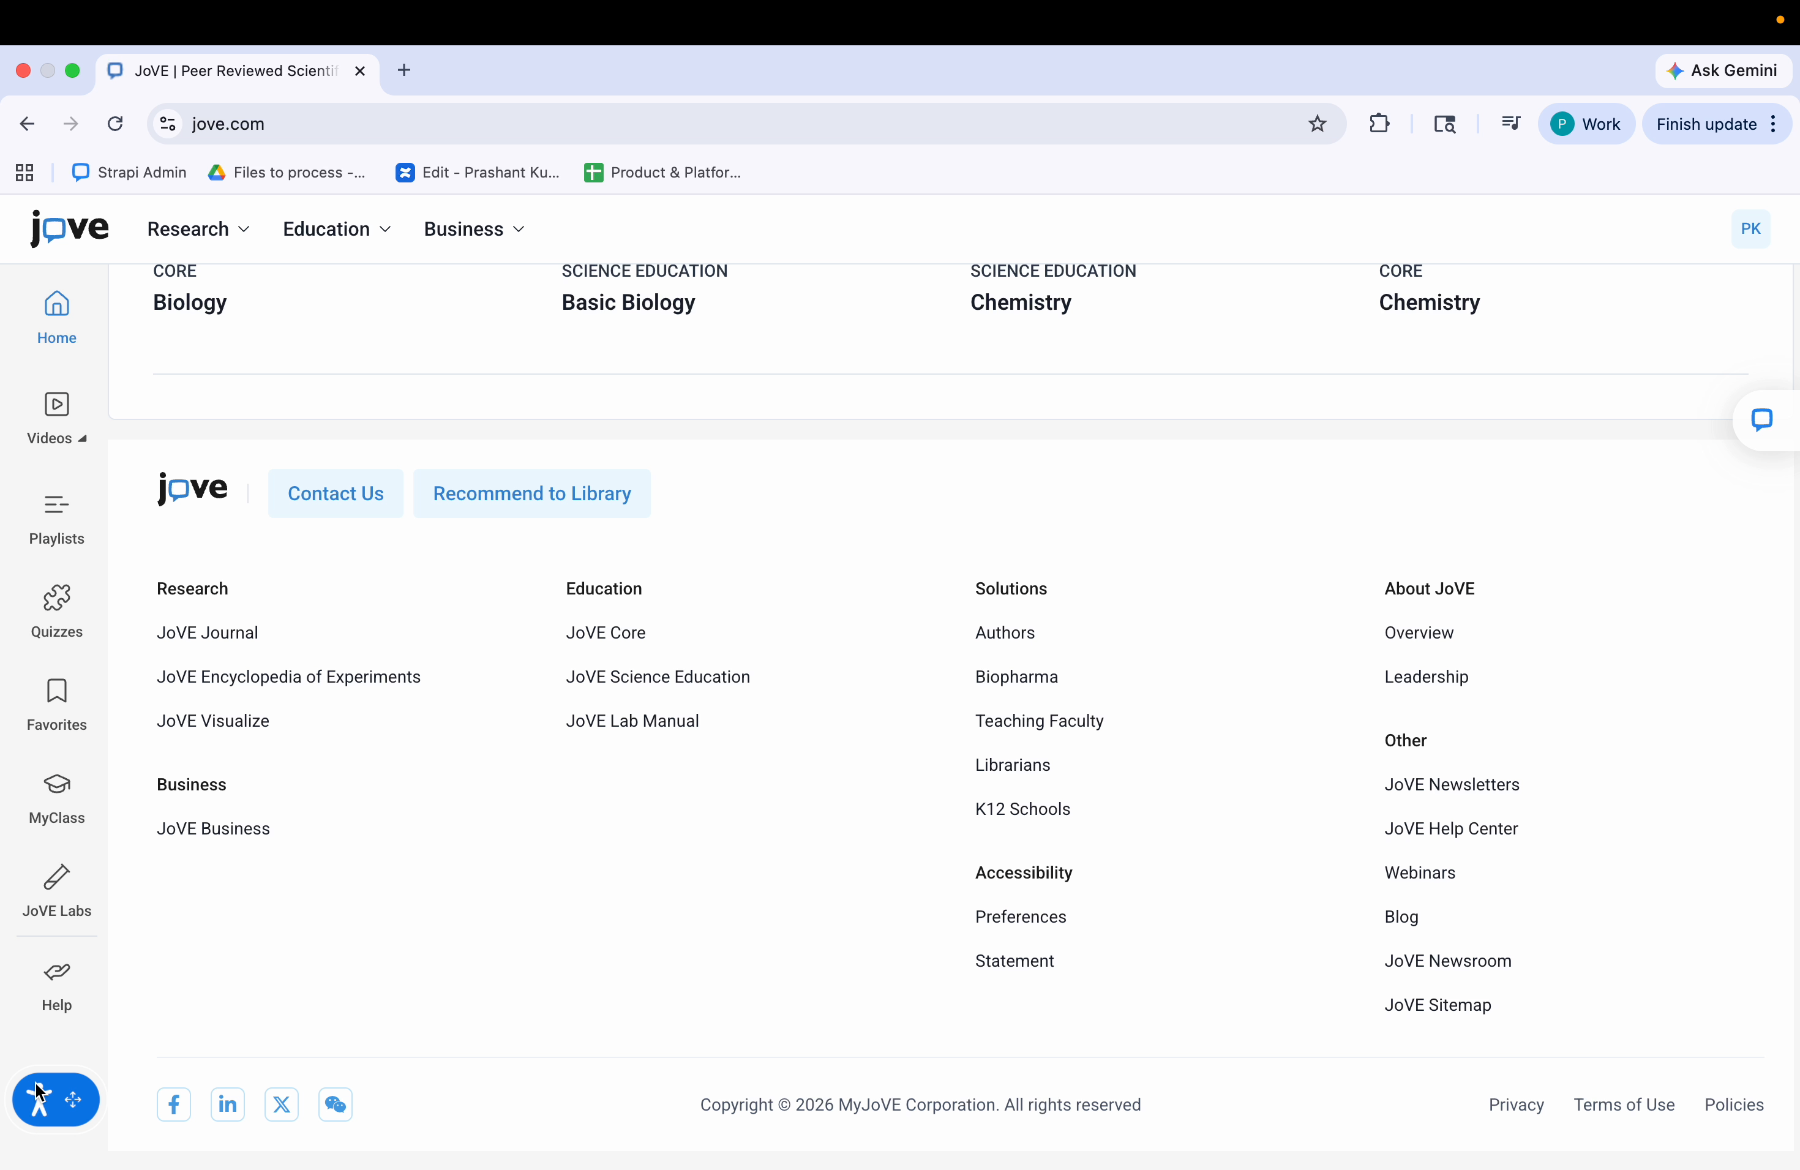View site information icon in address bar
The height and width of the screenshot is (1170, 1800).
pyautogui.click(x=168, y=124)
